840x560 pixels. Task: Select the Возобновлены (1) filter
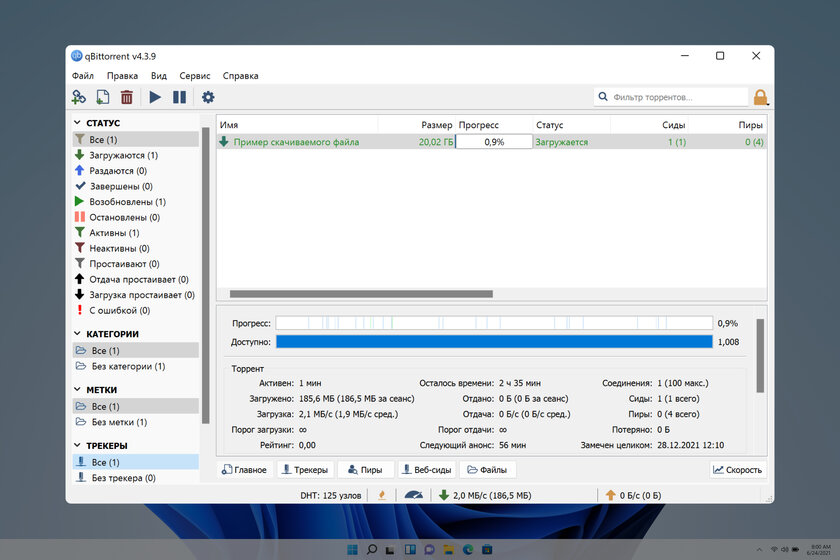coord(136,201)
